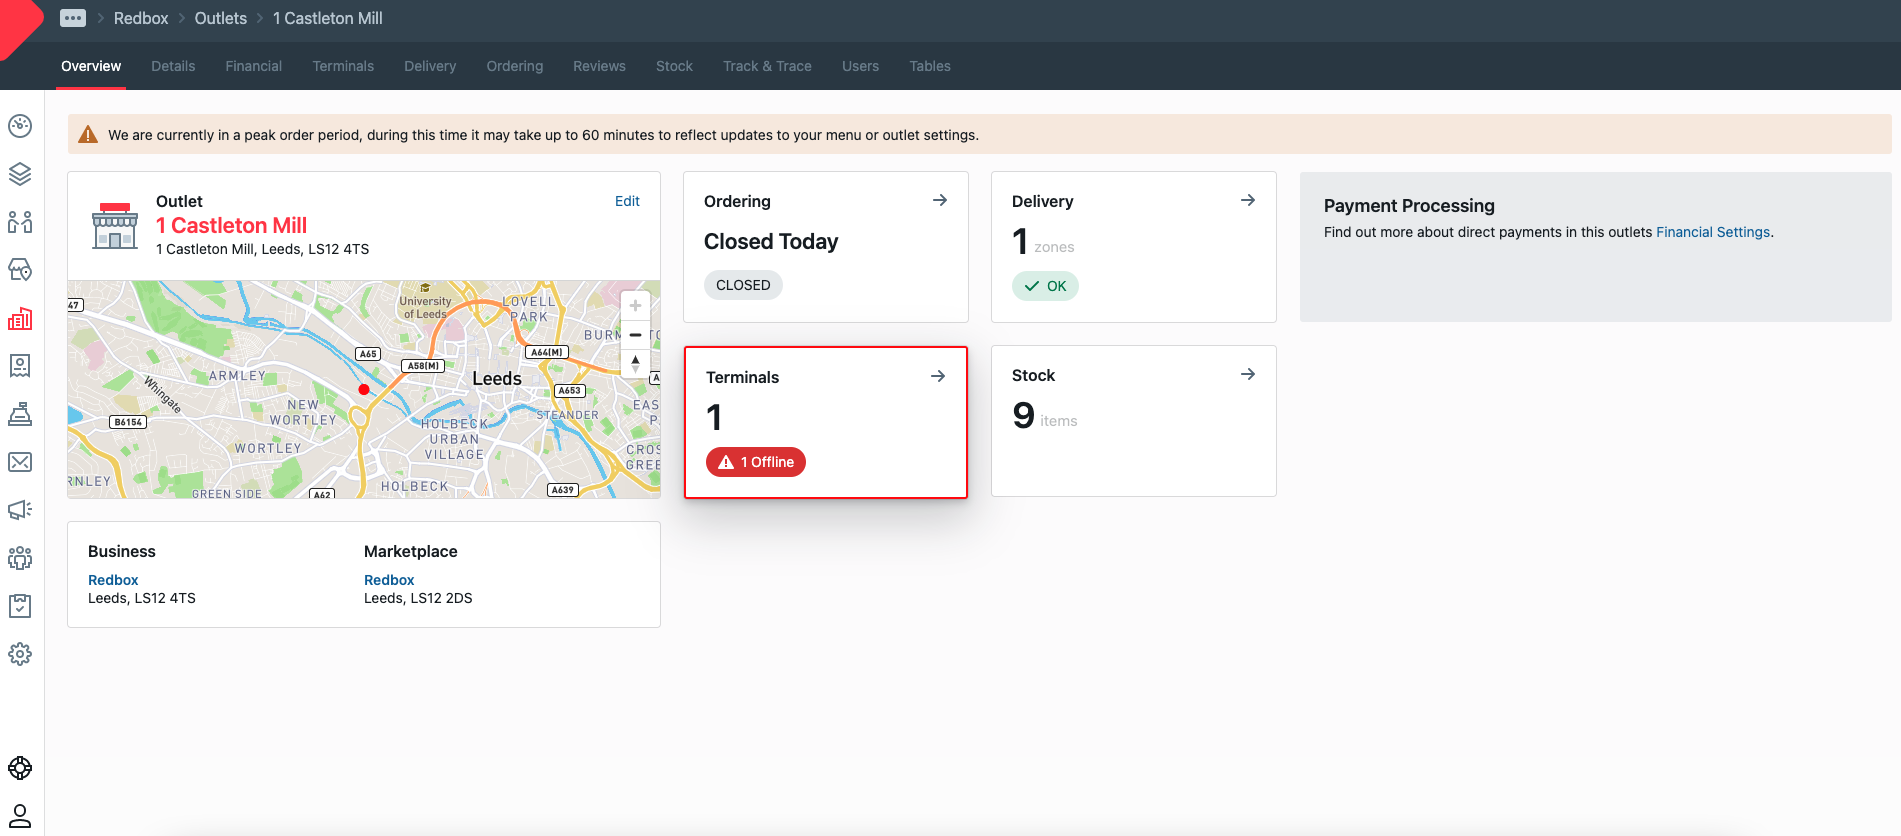This screenshot has height=836, width=1901.
Task: Open the envelope messages sidebar icon
Action: (20, 462)
